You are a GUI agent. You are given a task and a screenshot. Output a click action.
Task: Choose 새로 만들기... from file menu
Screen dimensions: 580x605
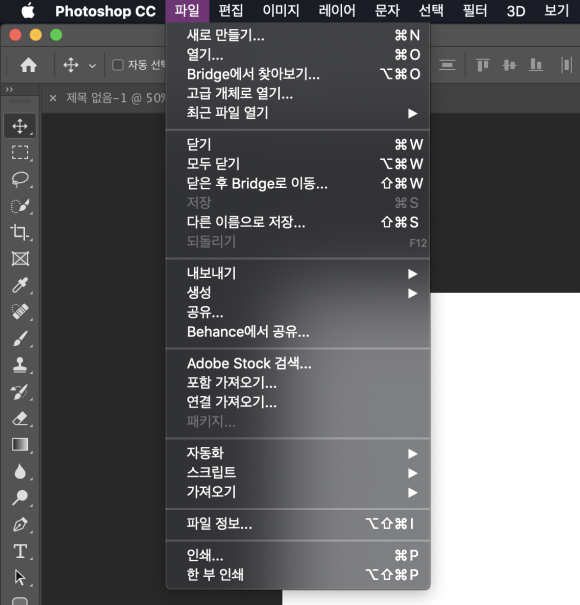click(x=298, y=35)
